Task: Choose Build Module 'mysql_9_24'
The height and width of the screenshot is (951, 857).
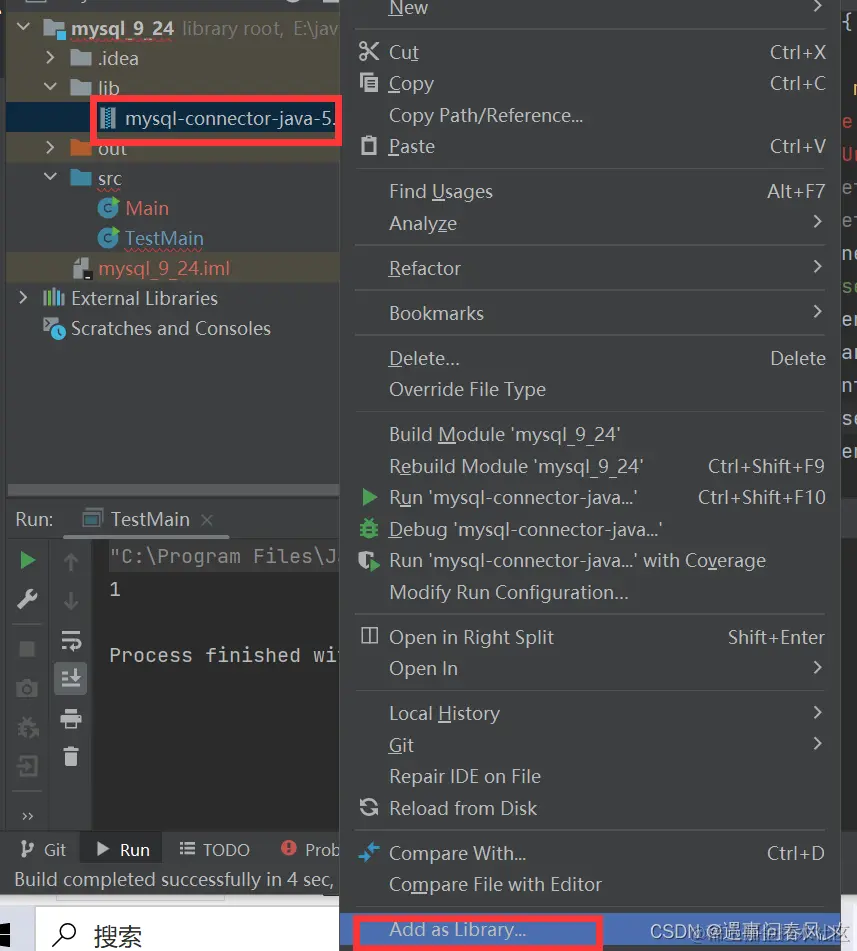Action: pos(590,434)
